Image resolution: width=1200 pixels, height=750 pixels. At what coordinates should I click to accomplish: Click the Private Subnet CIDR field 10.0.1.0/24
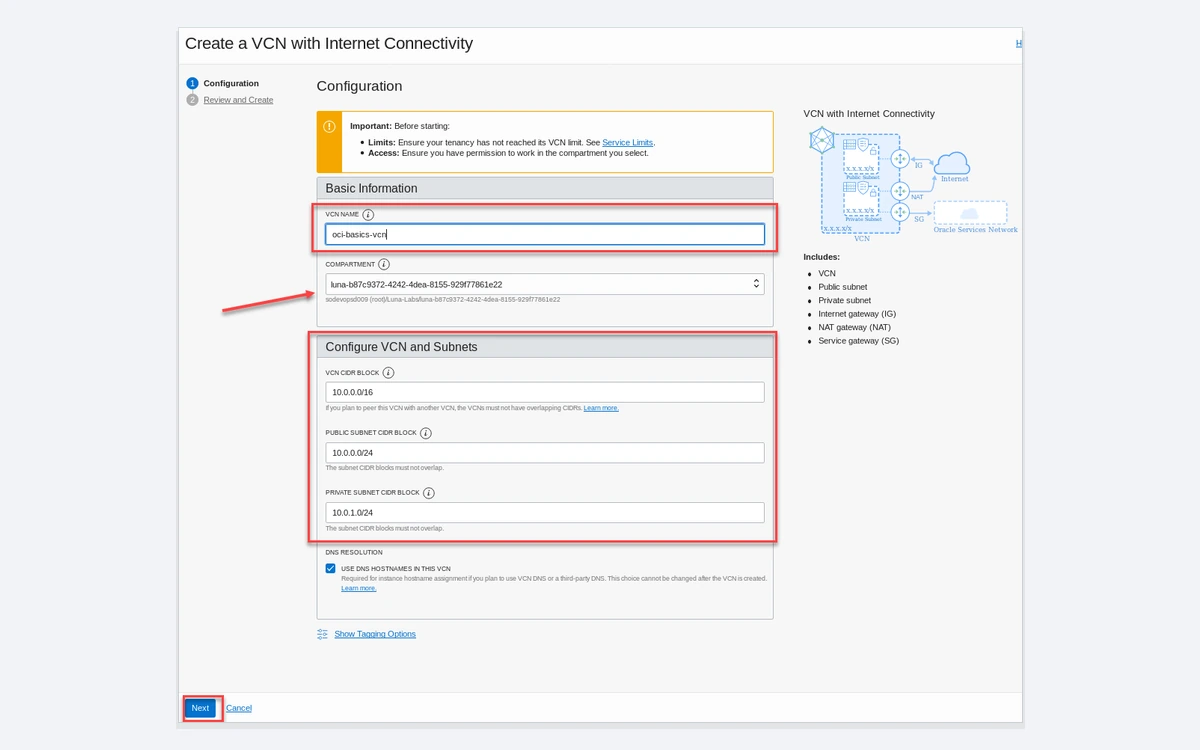point(545,513)
